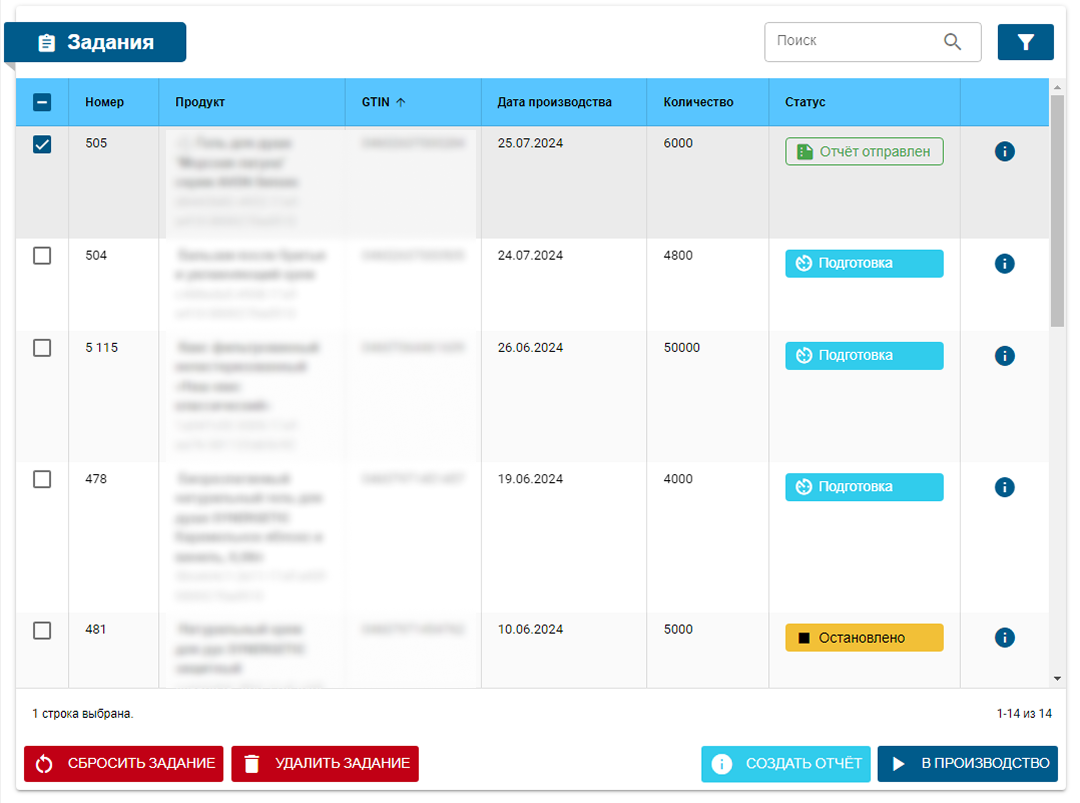
Task: Select the Задания tab
Action: pyautogui.click(x=95, y=42)
